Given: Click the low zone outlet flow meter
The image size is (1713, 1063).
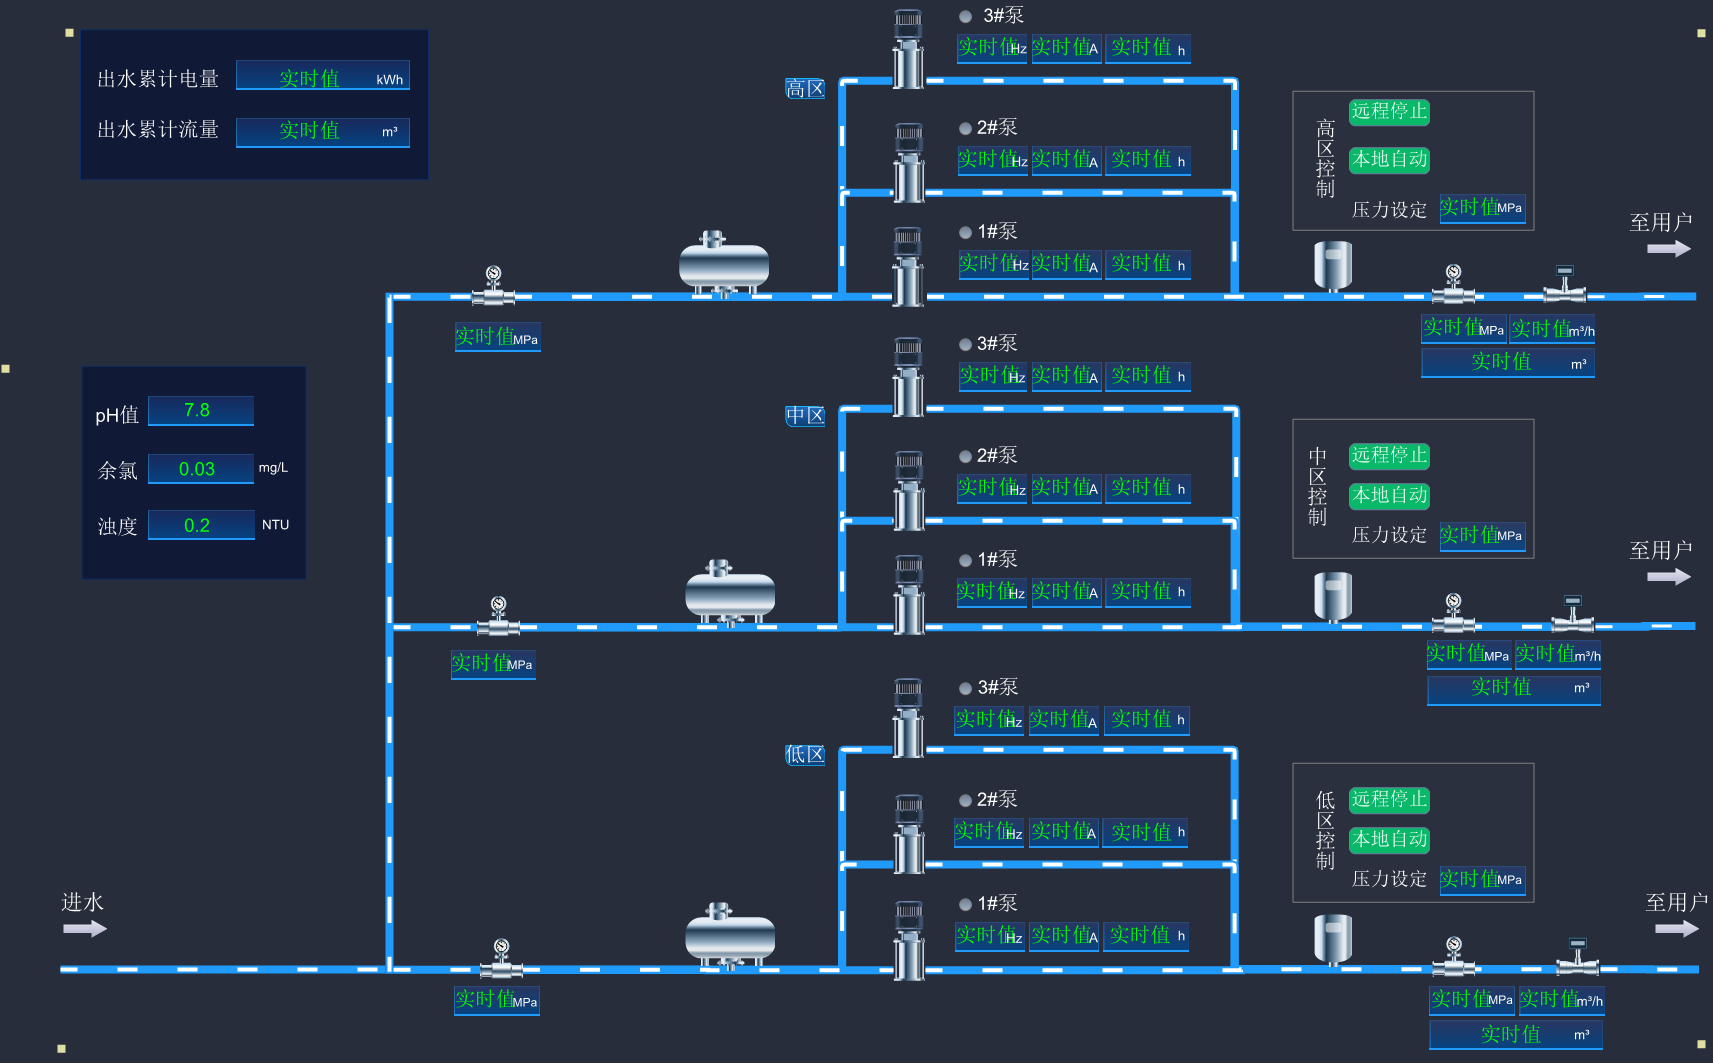Looking at the screenshot, I should click(x=1577, y=957).
